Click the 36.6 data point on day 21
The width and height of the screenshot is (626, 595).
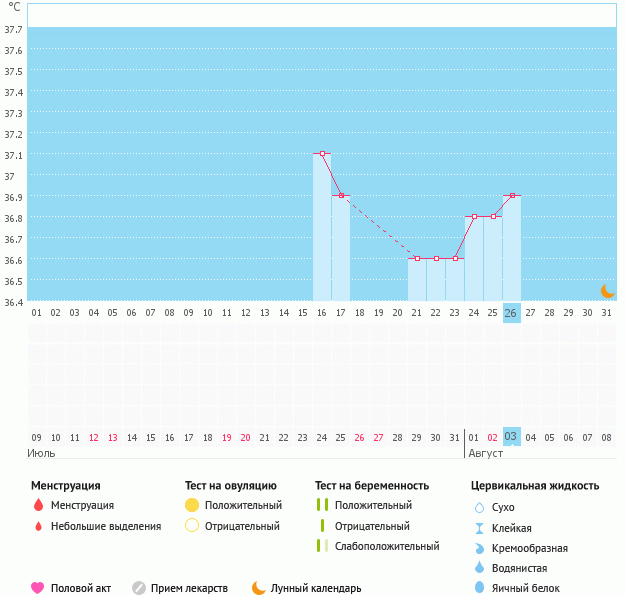point(417,259)
